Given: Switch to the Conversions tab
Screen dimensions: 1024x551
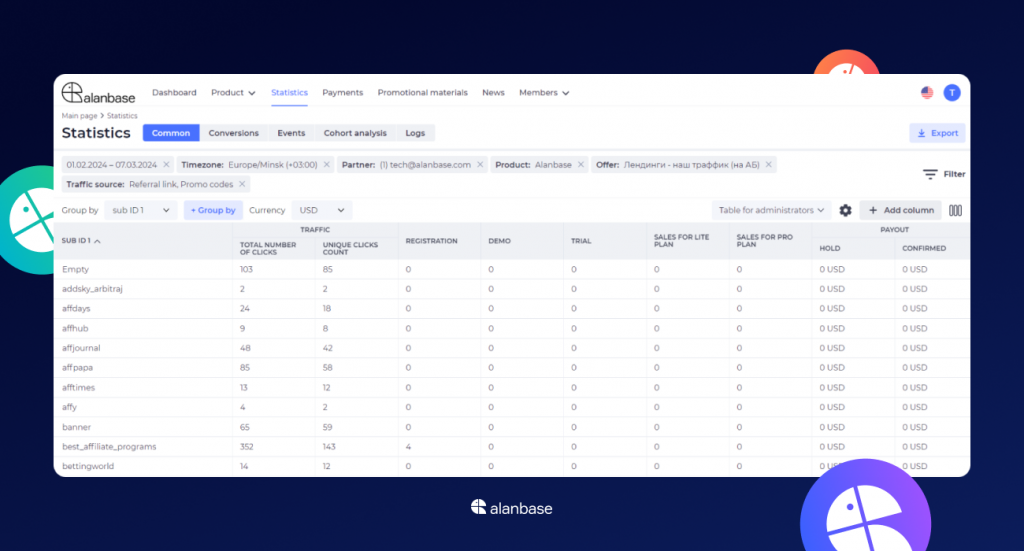Looking at the screenshot, I should click(x=233, y=133).
